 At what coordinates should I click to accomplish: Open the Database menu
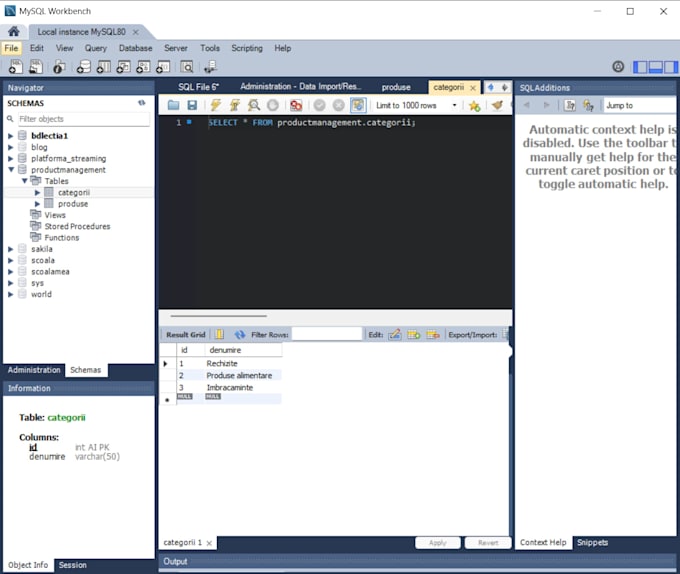135,48
